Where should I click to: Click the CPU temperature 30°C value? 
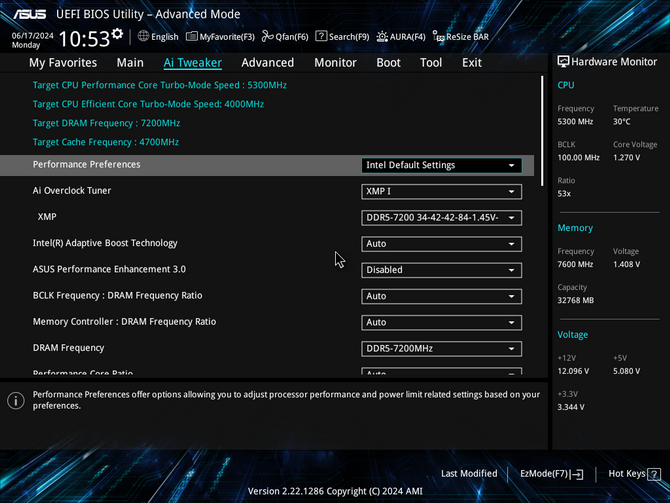pyautogui.click(x=621, y=122)
